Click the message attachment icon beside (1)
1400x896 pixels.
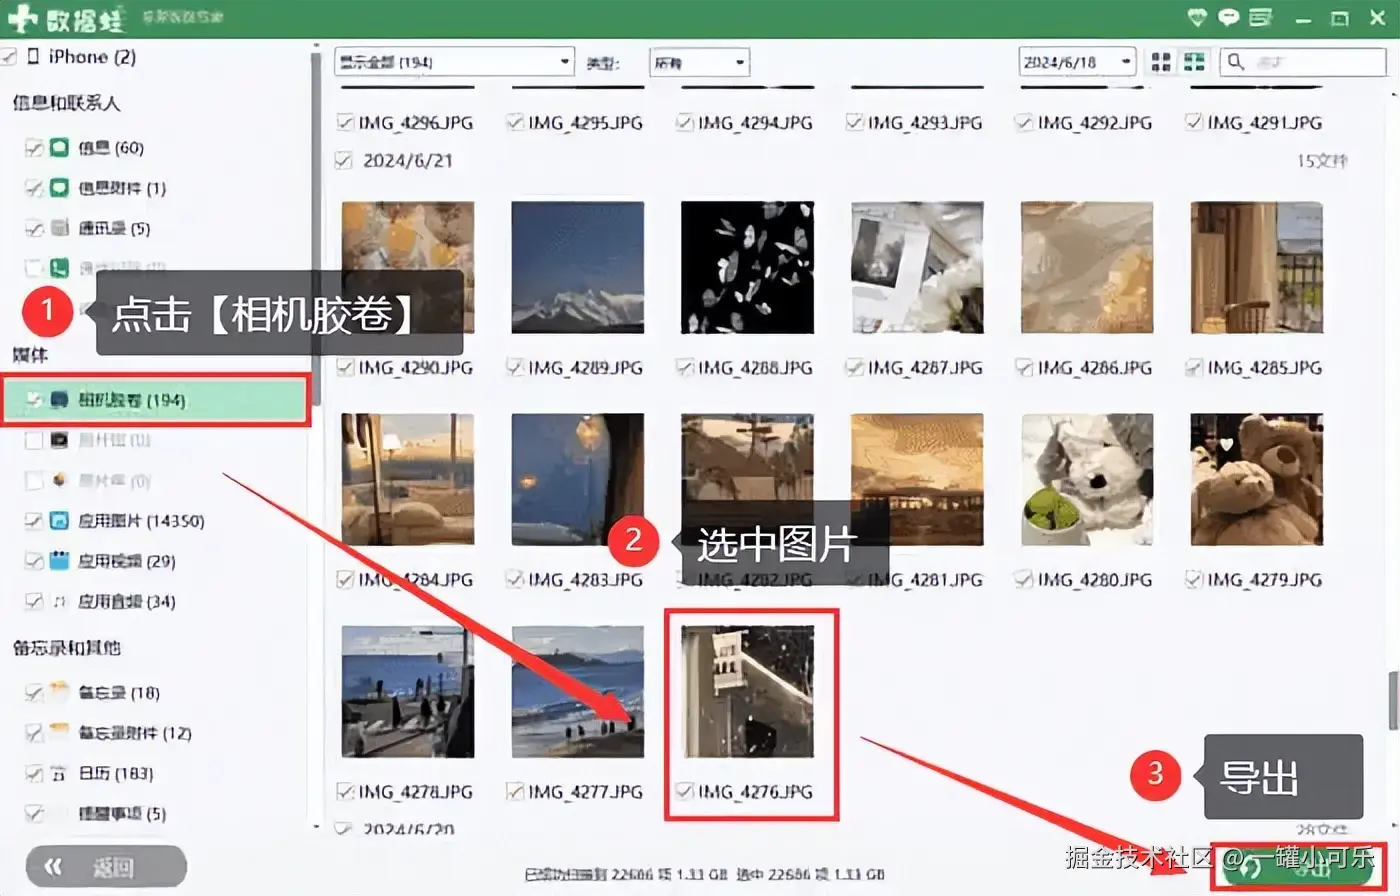(60, 187)
